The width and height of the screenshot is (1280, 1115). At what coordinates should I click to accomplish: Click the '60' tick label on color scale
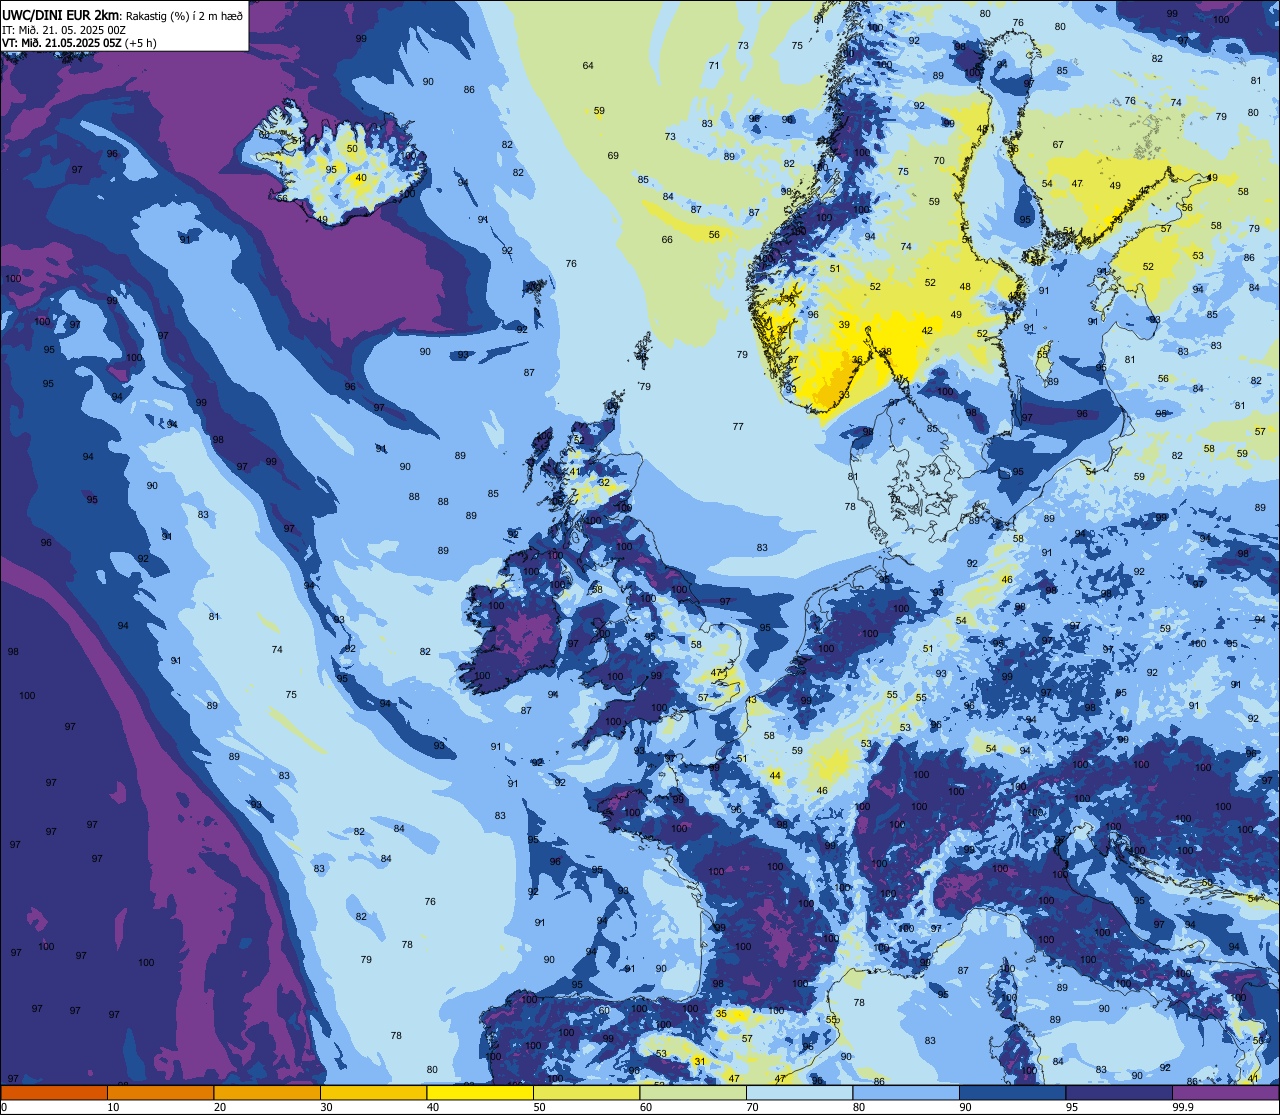[646, 1107]
